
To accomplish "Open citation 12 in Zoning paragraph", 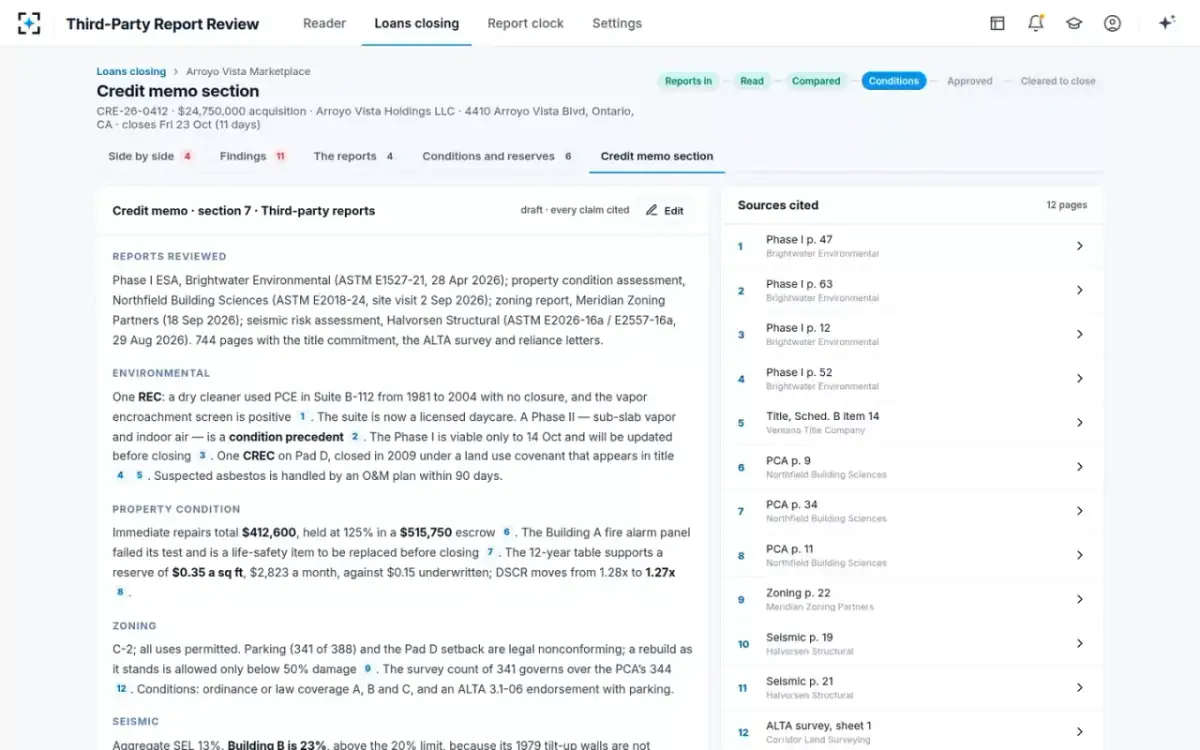I will pos(121,689).
